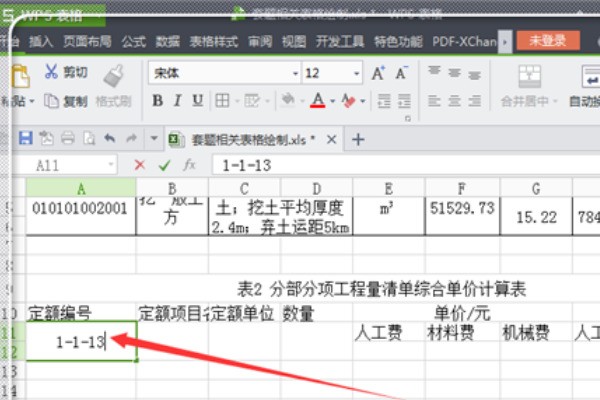
Task: Align text right
Action: coord(474,101)
